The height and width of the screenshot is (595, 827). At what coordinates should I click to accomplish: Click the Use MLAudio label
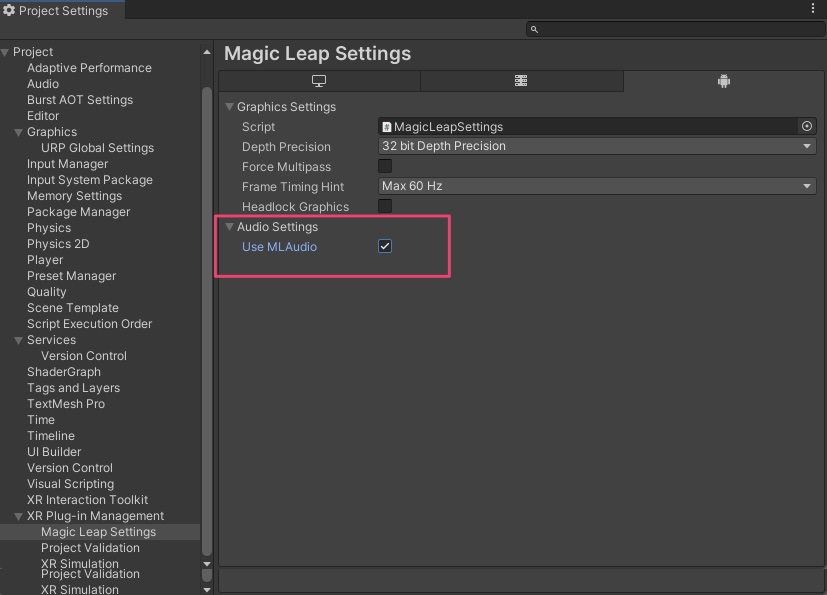280,247
